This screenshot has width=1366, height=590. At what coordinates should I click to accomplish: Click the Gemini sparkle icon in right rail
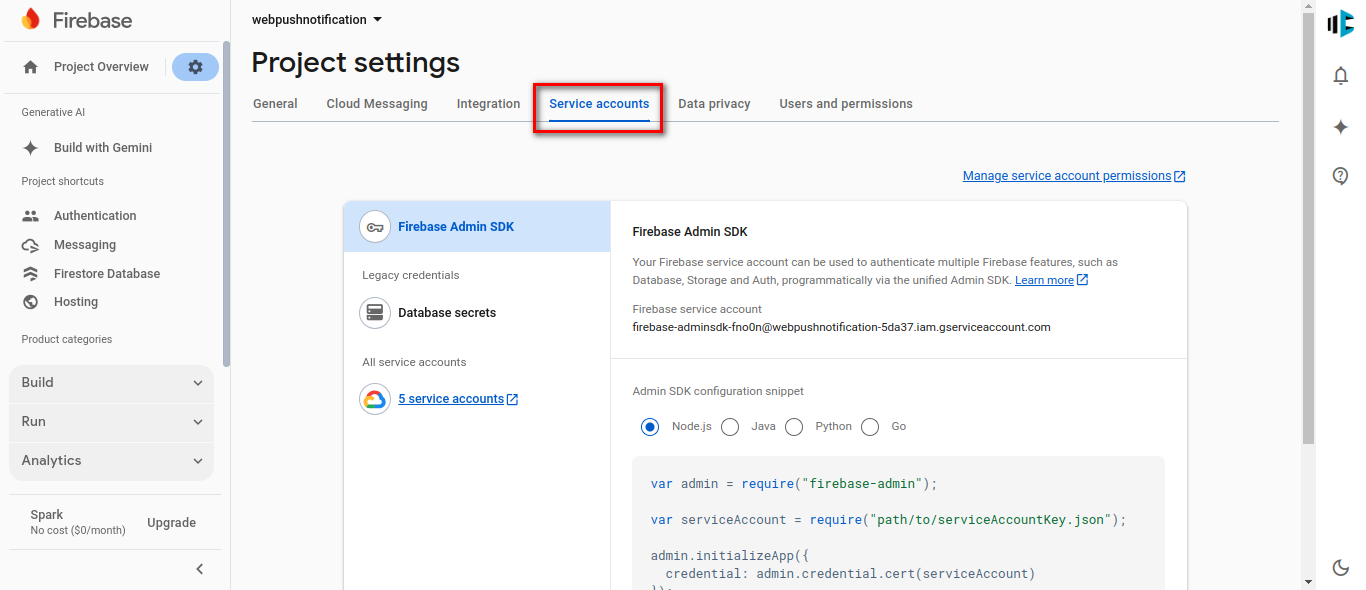(x=1341, y=127)
